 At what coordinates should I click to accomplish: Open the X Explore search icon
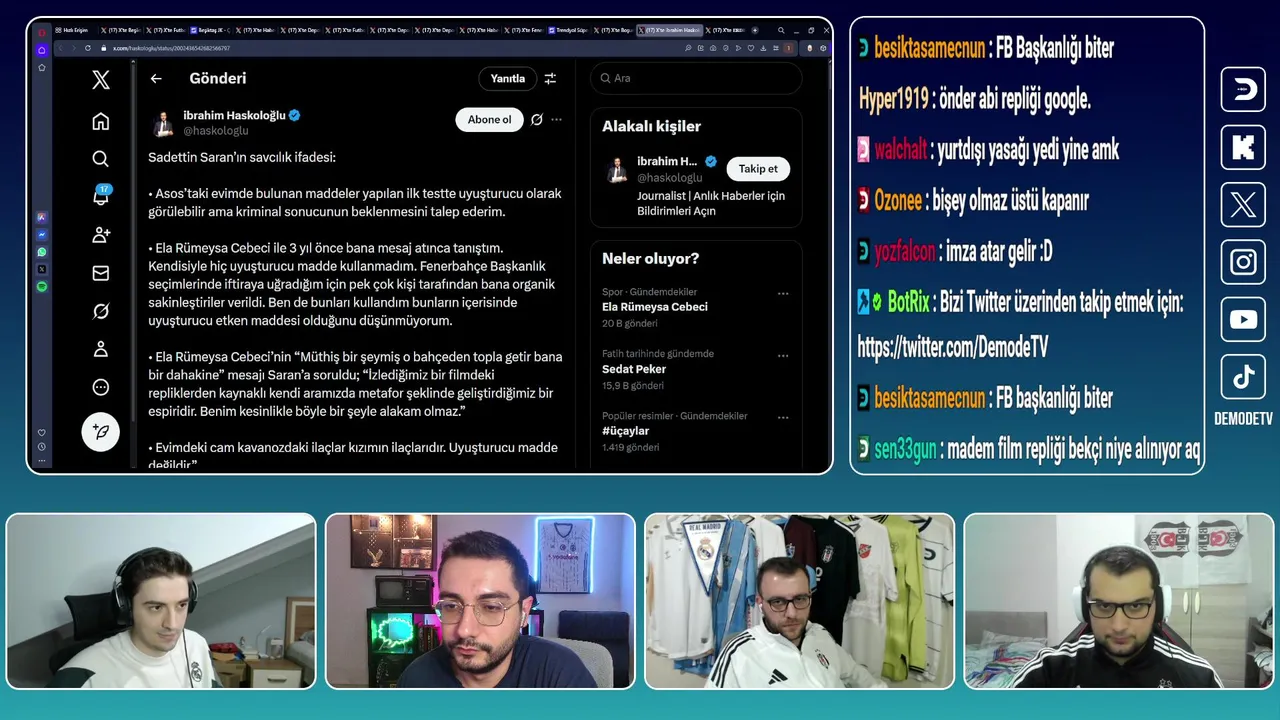point(101,158)
